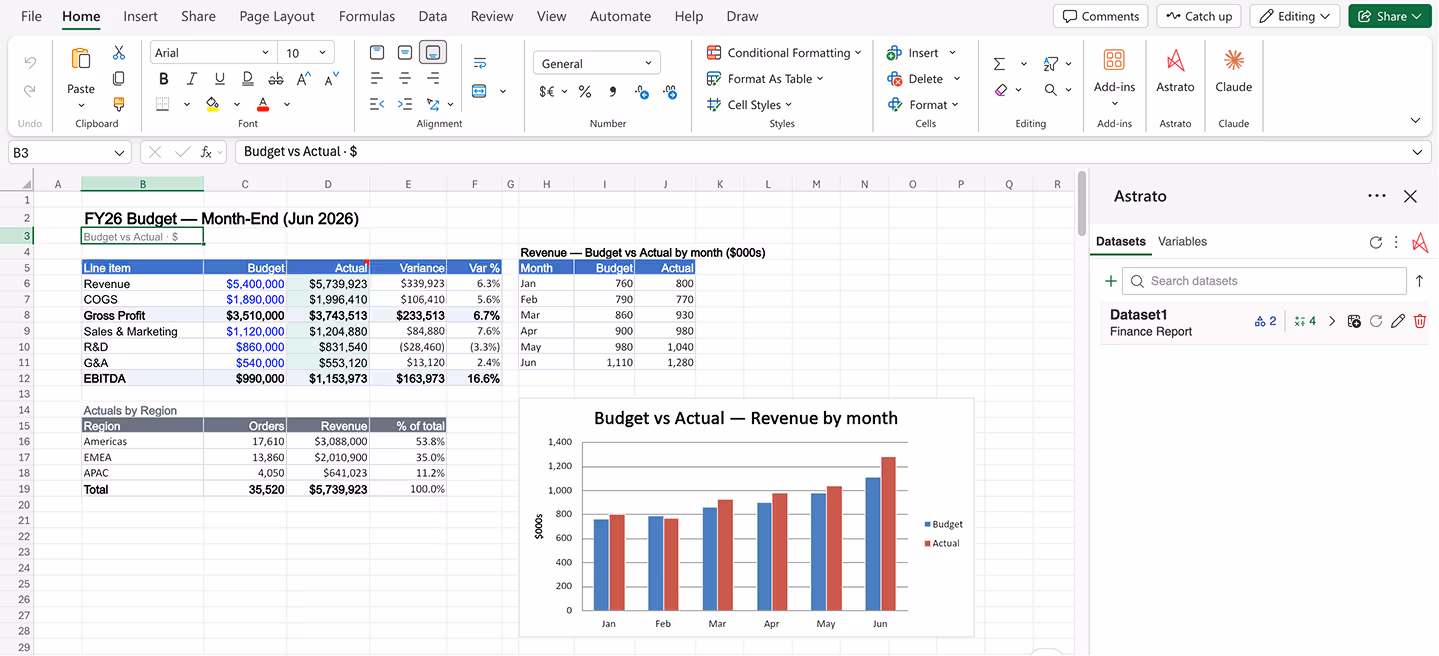Image resolution: width=1439 pixels, height=656 pixels.
Task: Launch the Claude add-in from ribbon
Action: [x=1234, y=71]
